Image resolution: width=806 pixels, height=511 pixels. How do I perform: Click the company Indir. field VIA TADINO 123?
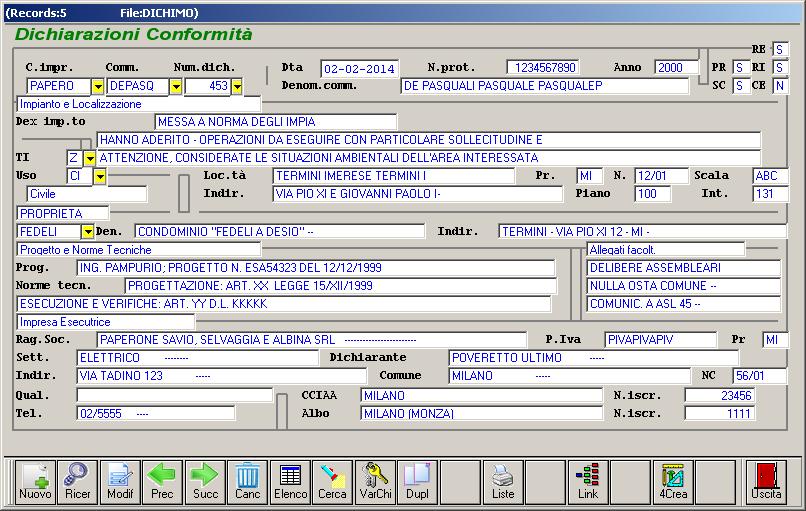(x=222, y=376)
